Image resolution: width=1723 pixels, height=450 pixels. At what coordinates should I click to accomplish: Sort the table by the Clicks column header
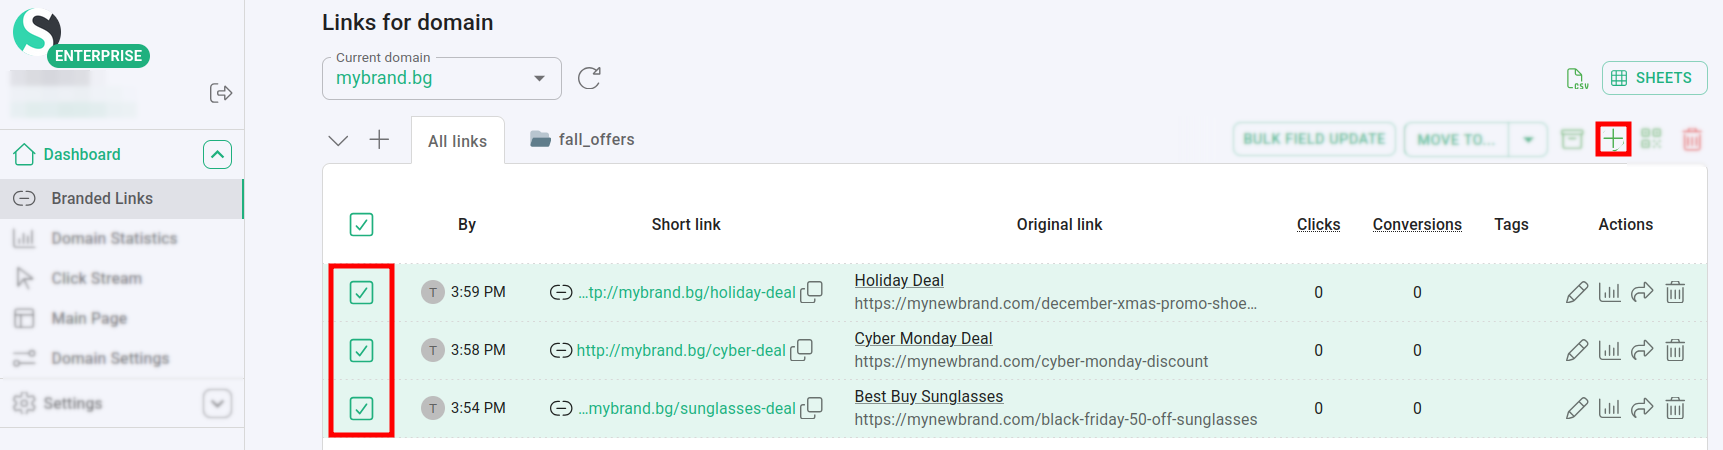1318,224
